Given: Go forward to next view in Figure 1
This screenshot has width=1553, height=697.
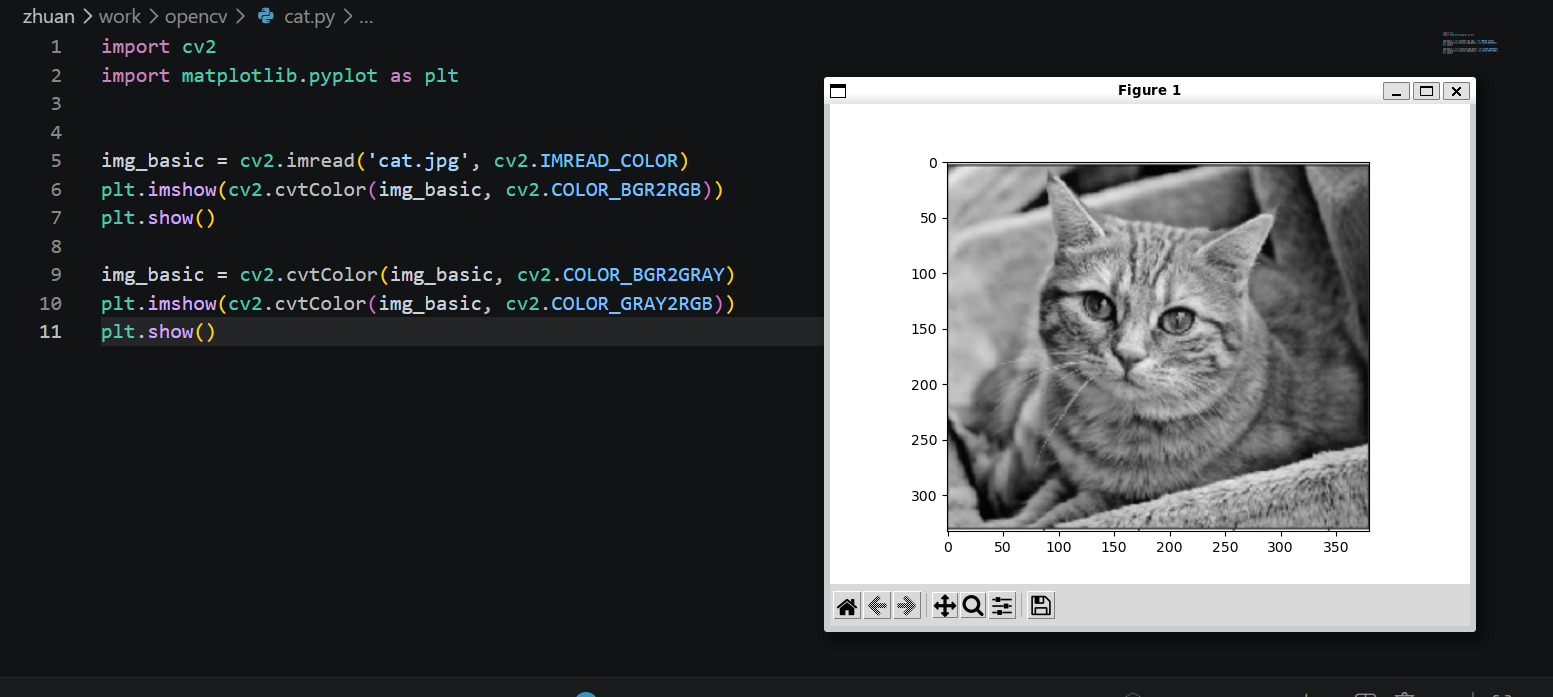Looking at the screenshot, I should pyautogui.click(x=907, y=606).
